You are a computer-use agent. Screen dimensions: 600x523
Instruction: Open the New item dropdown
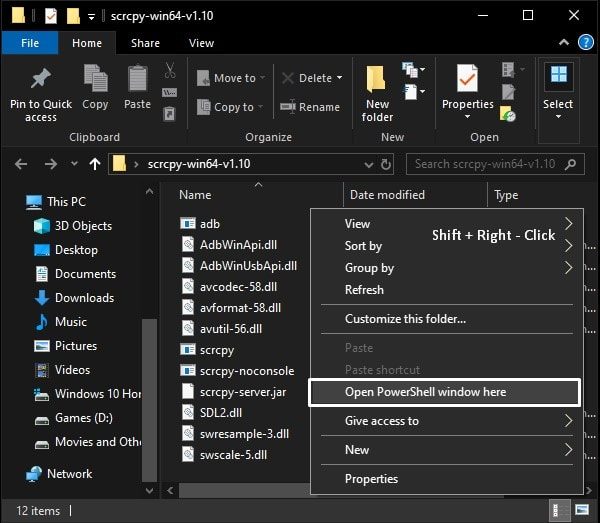[414, 69]
